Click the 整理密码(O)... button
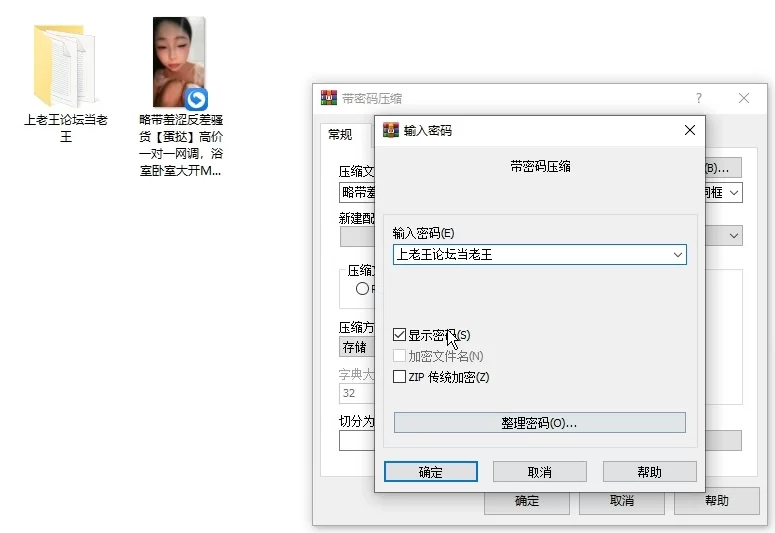The width and height of the screenshot is (775, 533). click(540, 423)
